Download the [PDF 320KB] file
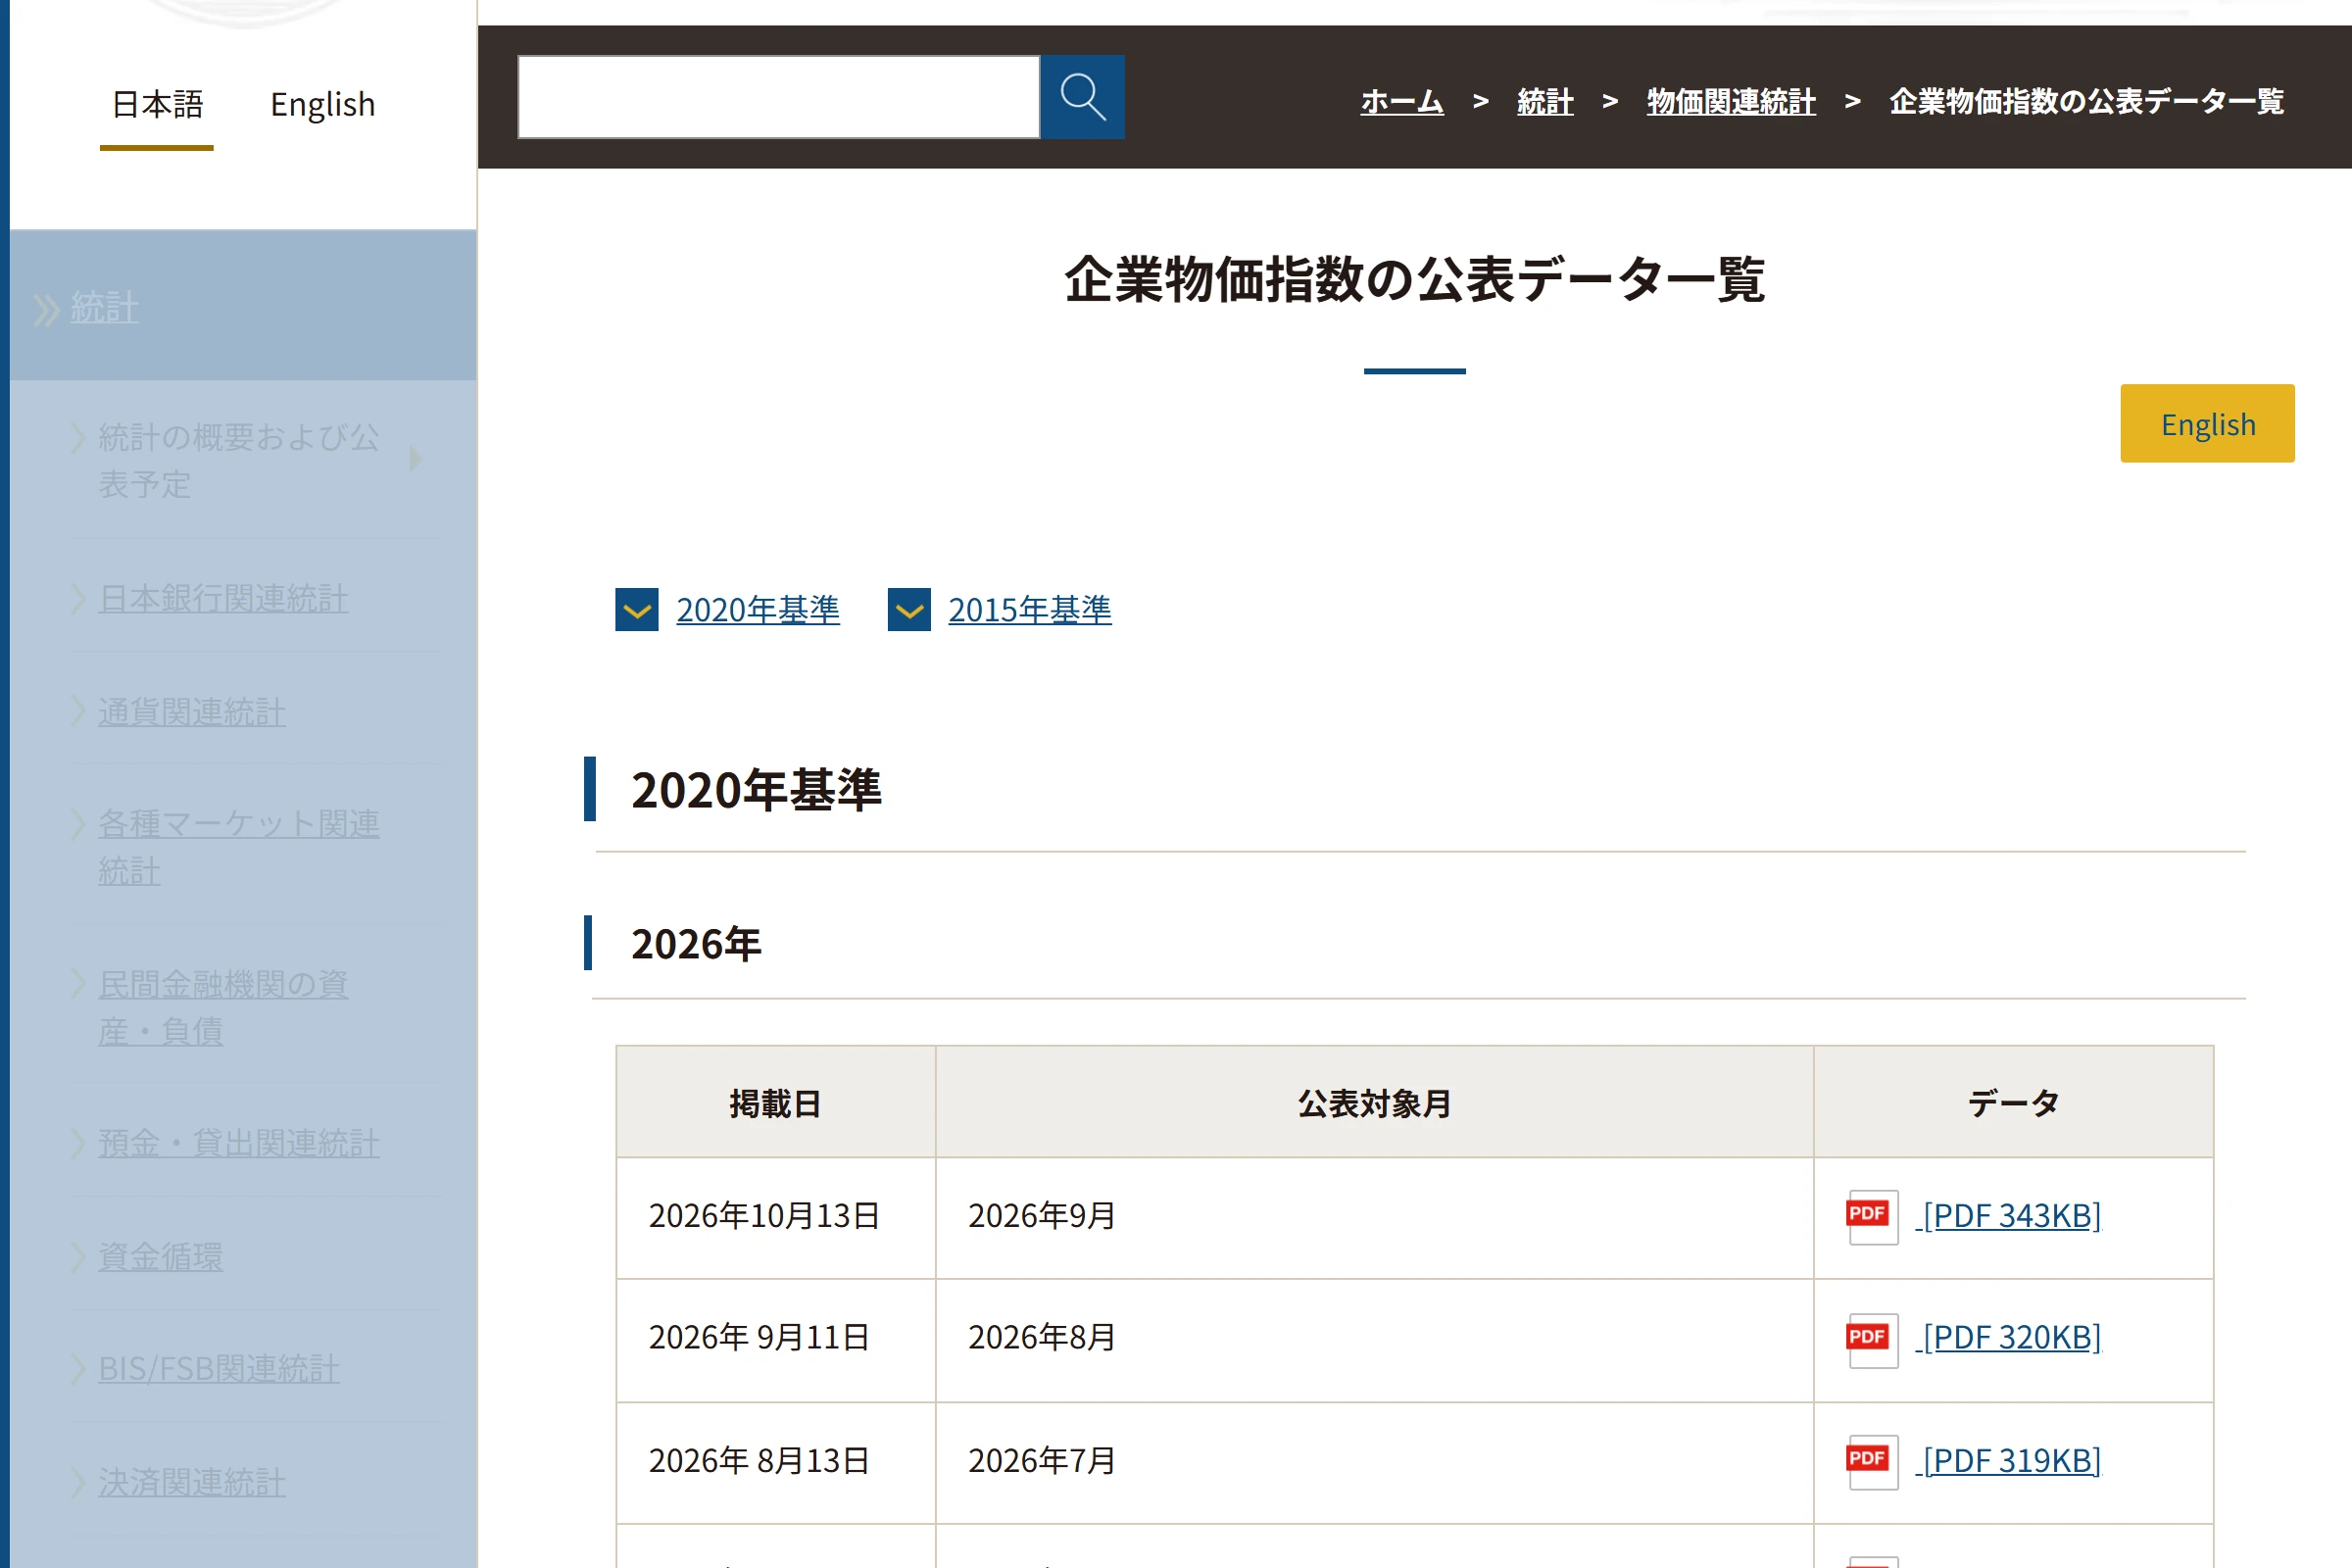 pos(2008,1338)
